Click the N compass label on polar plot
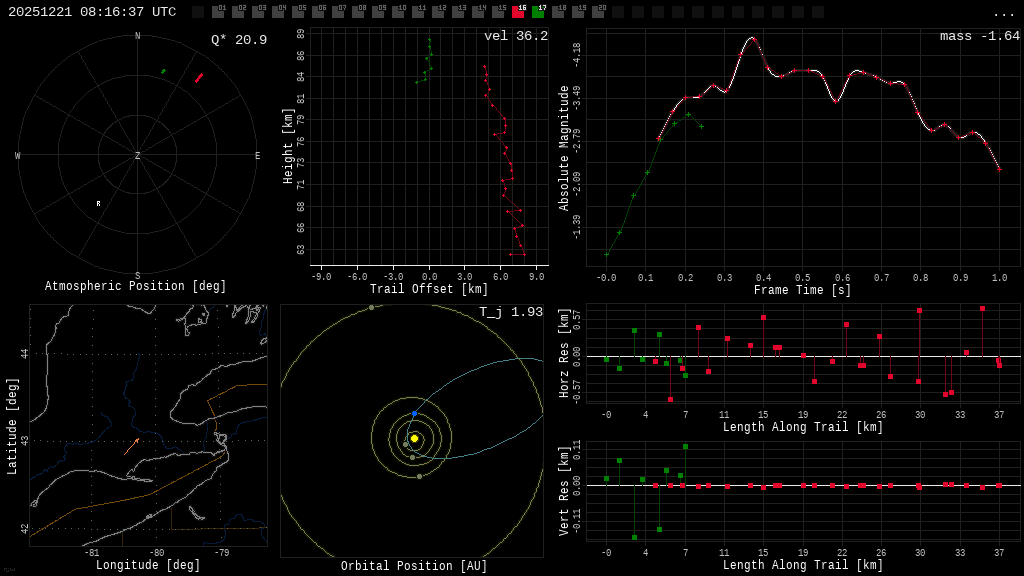1024x576 pixels. (x=137, y=36)
